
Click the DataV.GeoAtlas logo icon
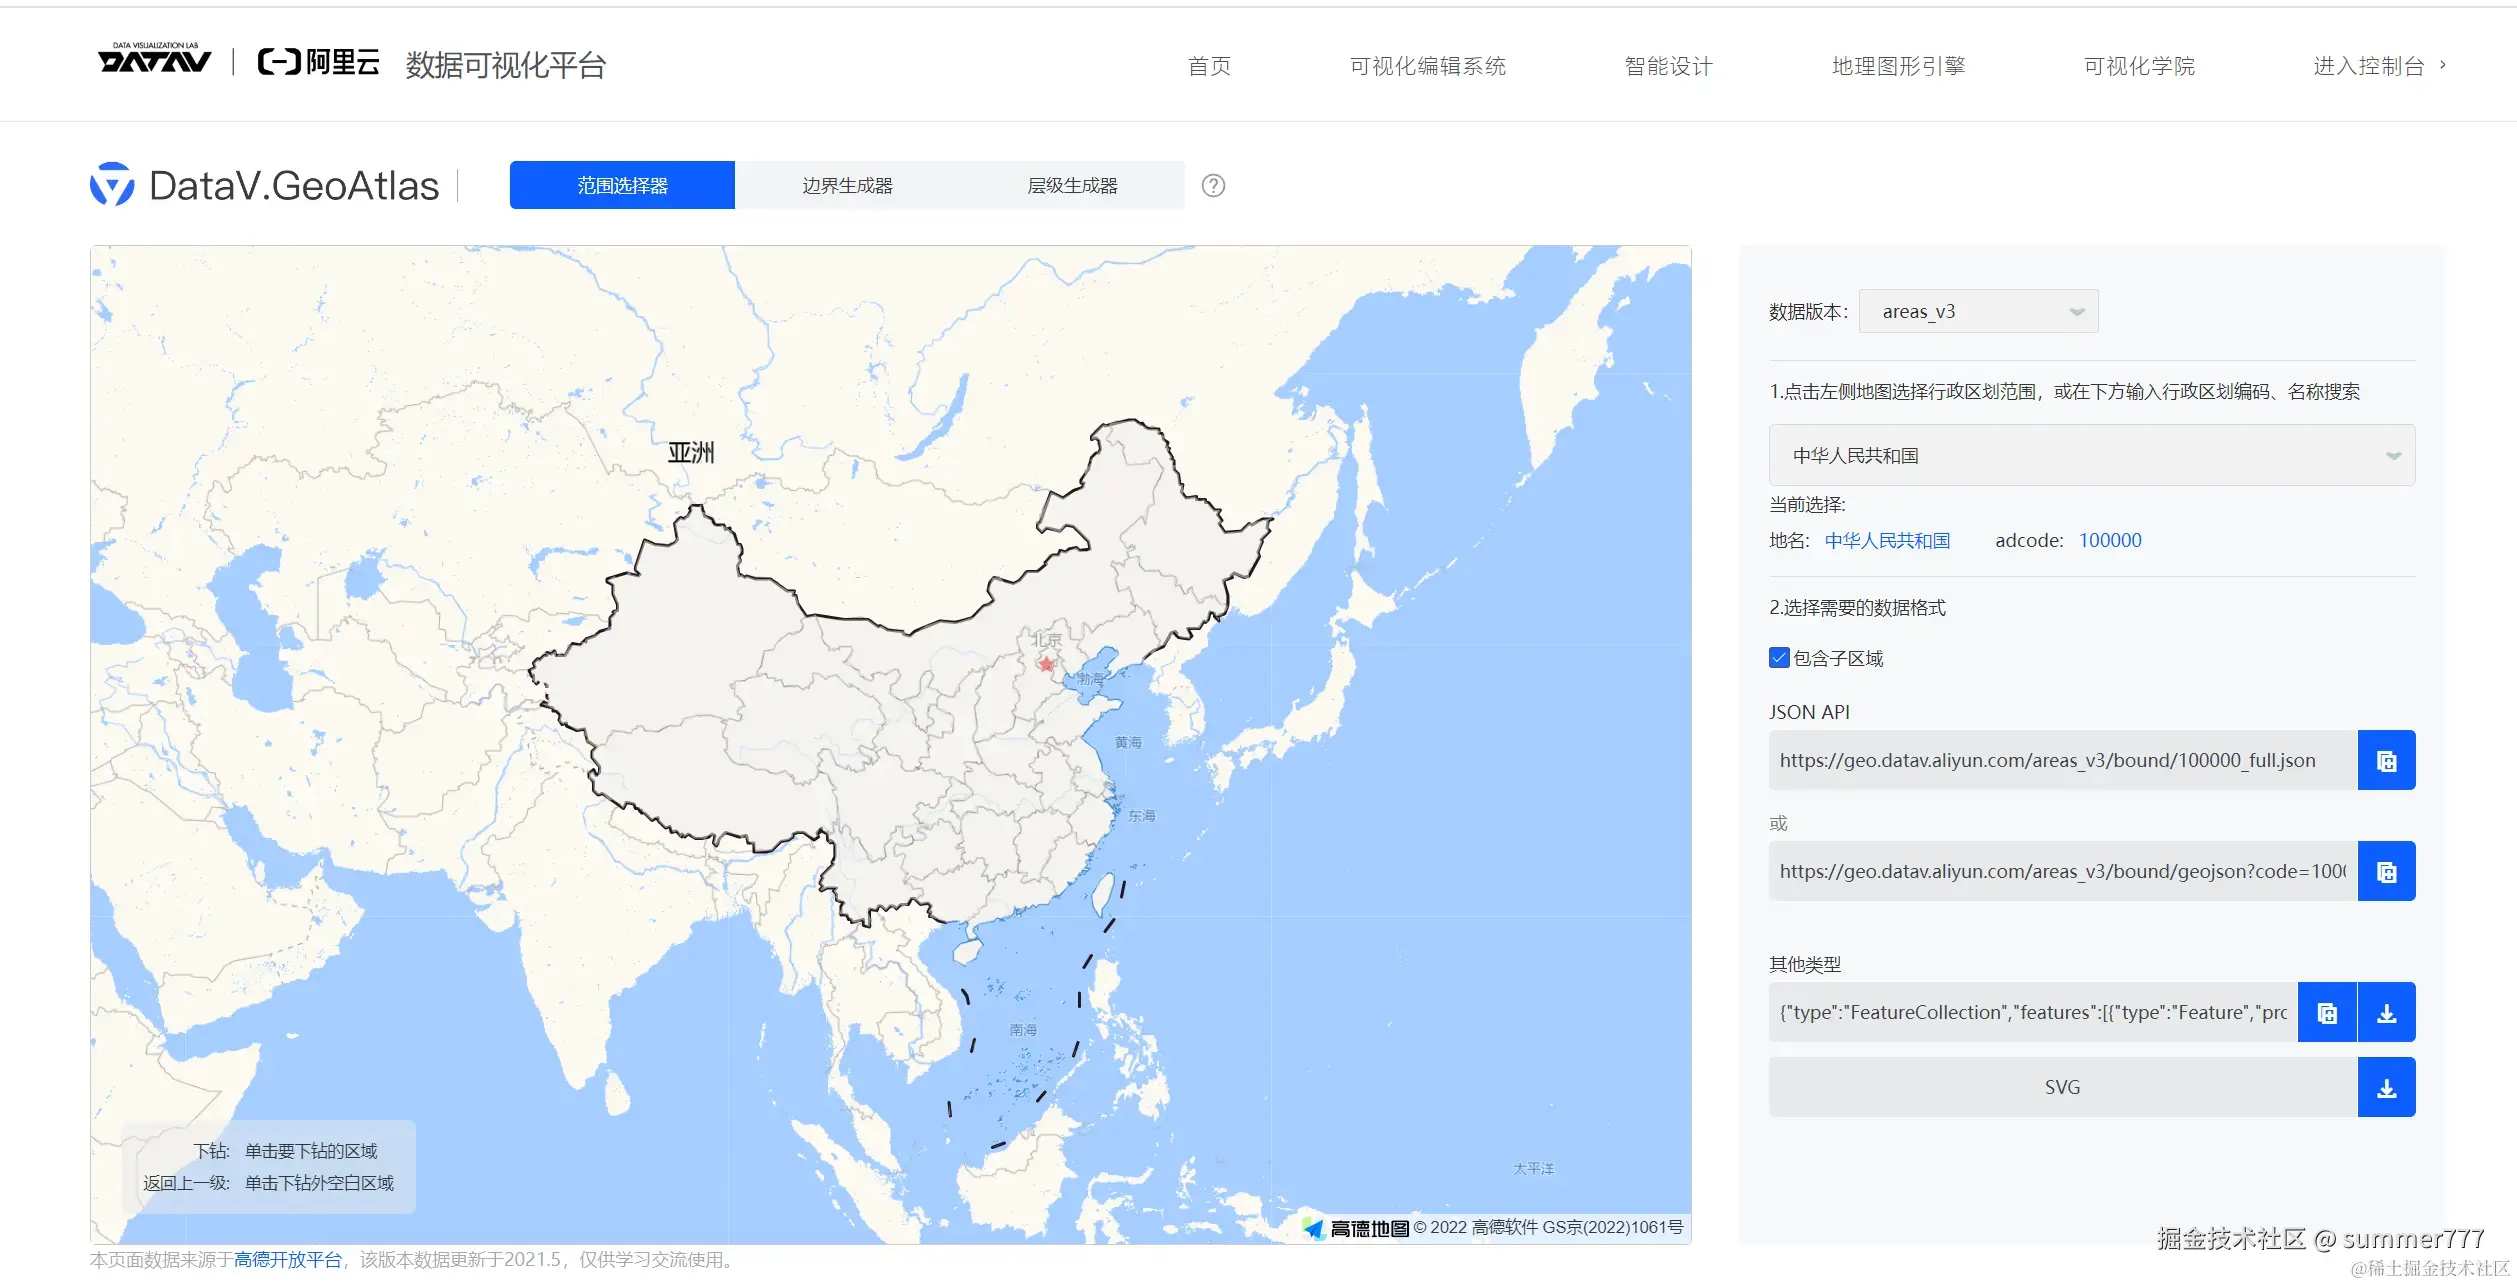[112, 185]
